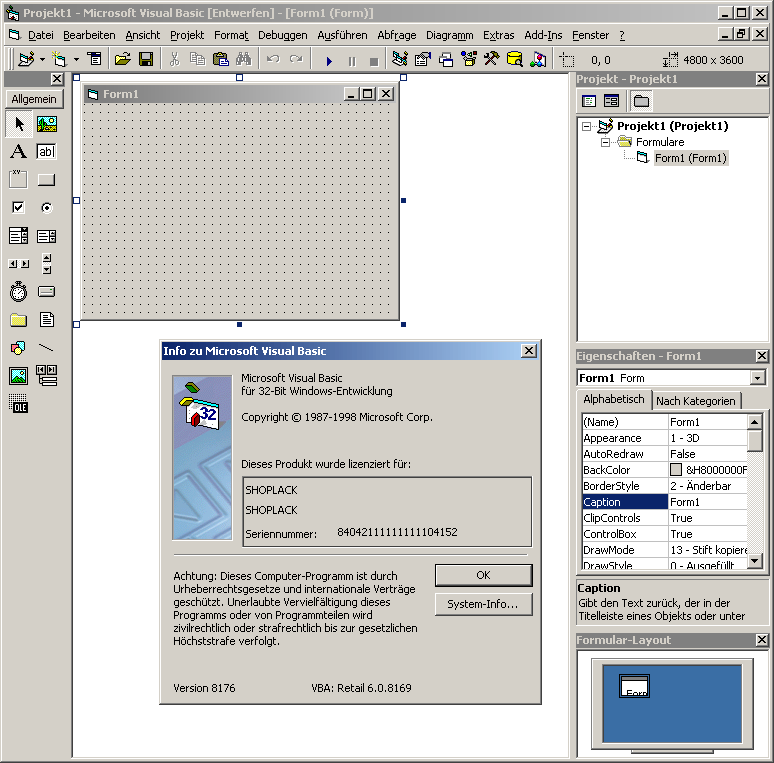Click the Find binoculars toolbar icon
Image resolution: width=774 pixels, height=763 pixels.
point(244,60)
